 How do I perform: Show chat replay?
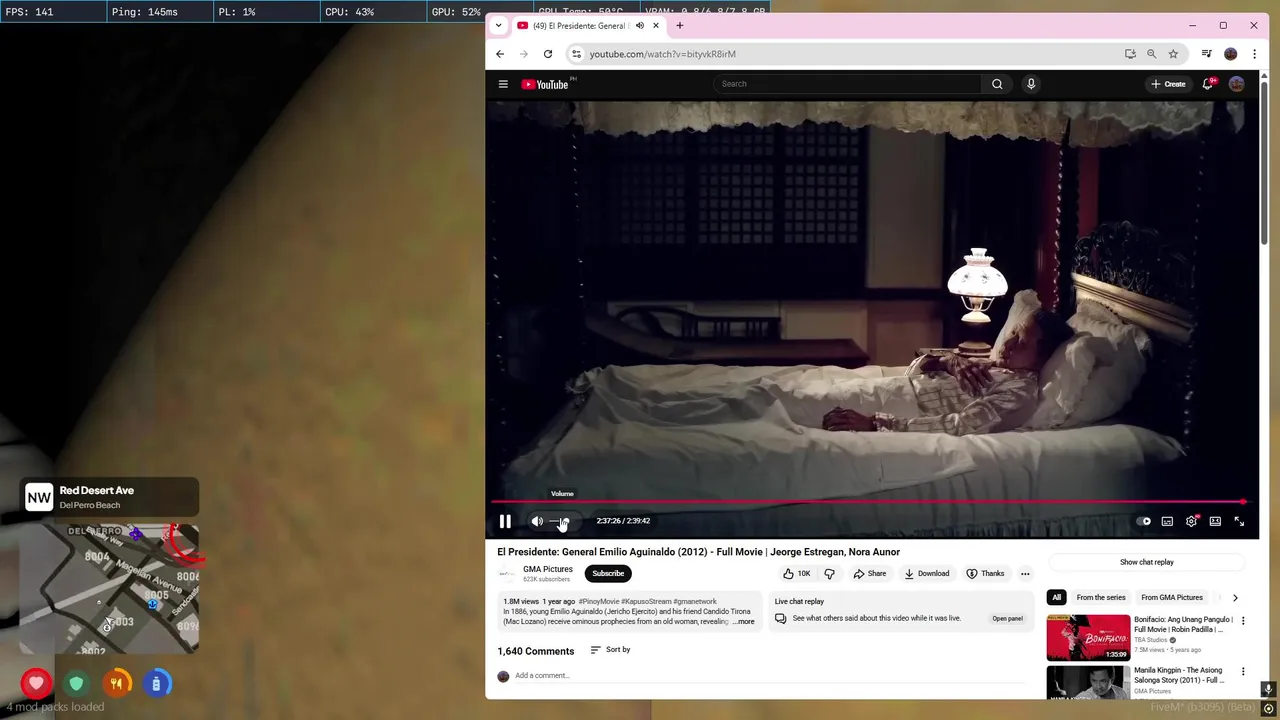(1147, 562)
